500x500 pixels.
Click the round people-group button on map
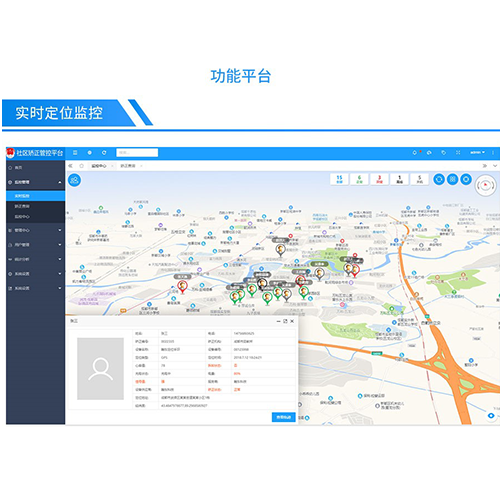[75, 180]
